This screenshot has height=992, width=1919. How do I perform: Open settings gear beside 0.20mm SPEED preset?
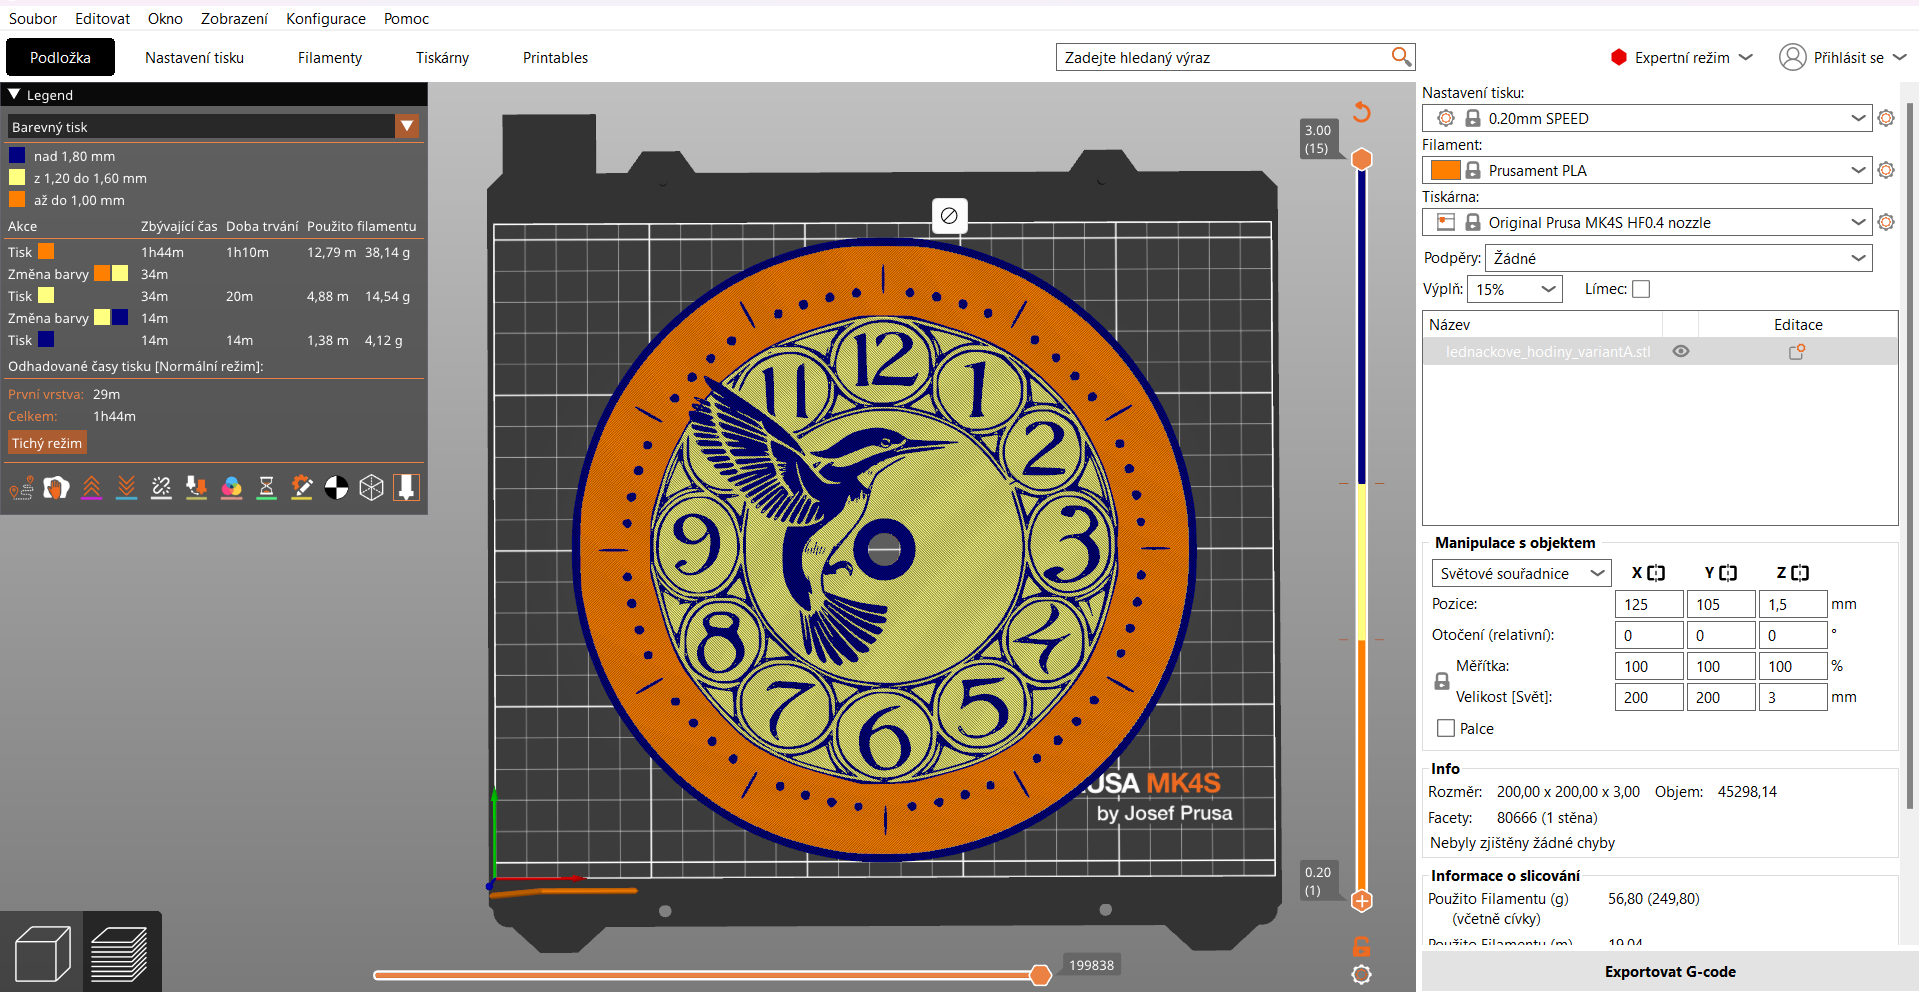[1886, 118]
